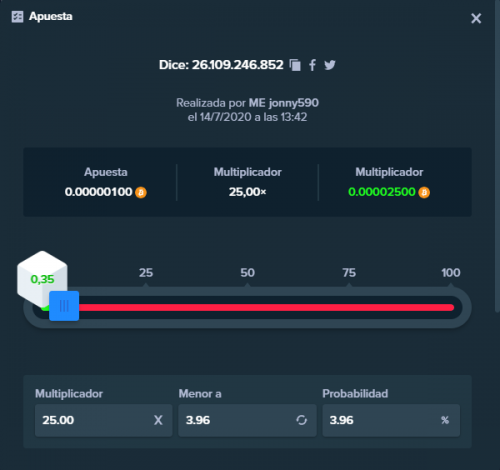Select the blue slider handle
500x470 pixels.
coord(64,306)
